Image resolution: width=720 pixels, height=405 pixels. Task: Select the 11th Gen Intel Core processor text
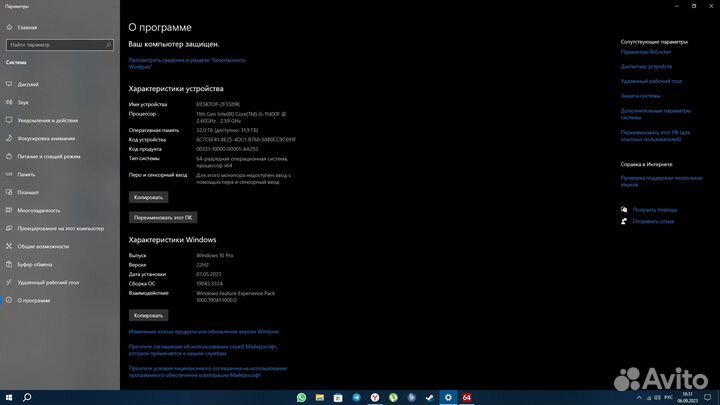241,117
